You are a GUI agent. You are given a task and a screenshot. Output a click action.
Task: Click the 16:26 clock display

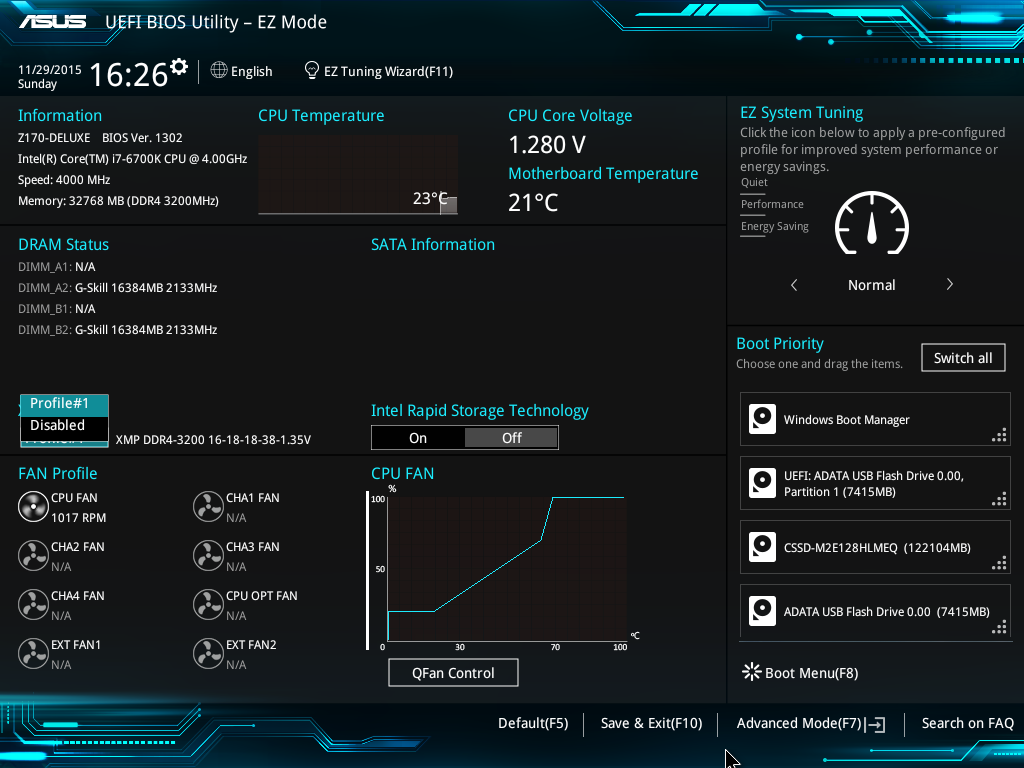[129, 74]
